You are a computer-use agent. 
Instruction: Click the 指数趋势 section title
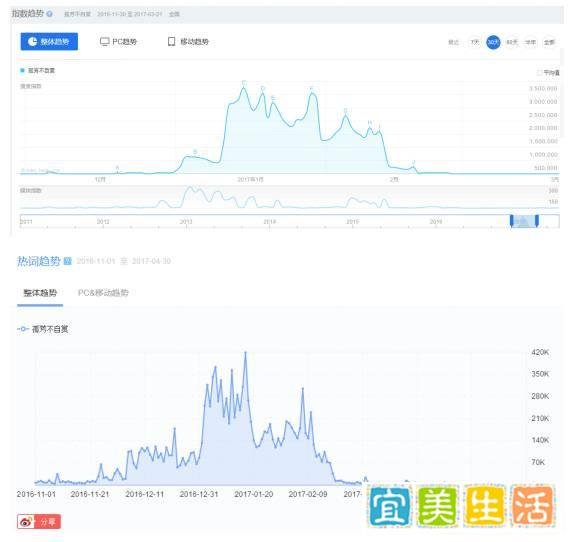[x=28, y=13]
